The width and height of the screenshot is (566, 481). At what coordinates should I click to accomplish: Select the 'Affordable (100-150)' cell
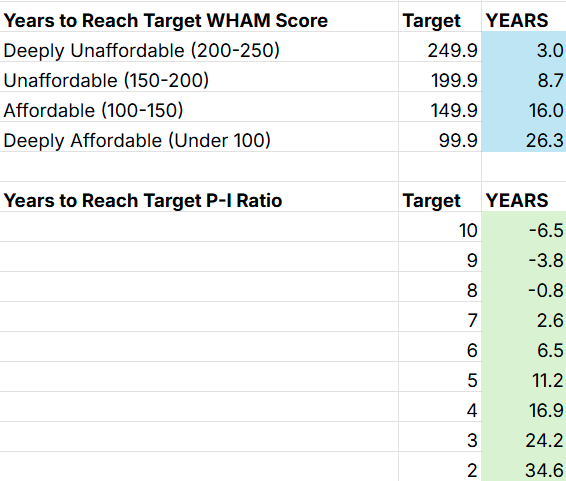(x=199, y=106)
